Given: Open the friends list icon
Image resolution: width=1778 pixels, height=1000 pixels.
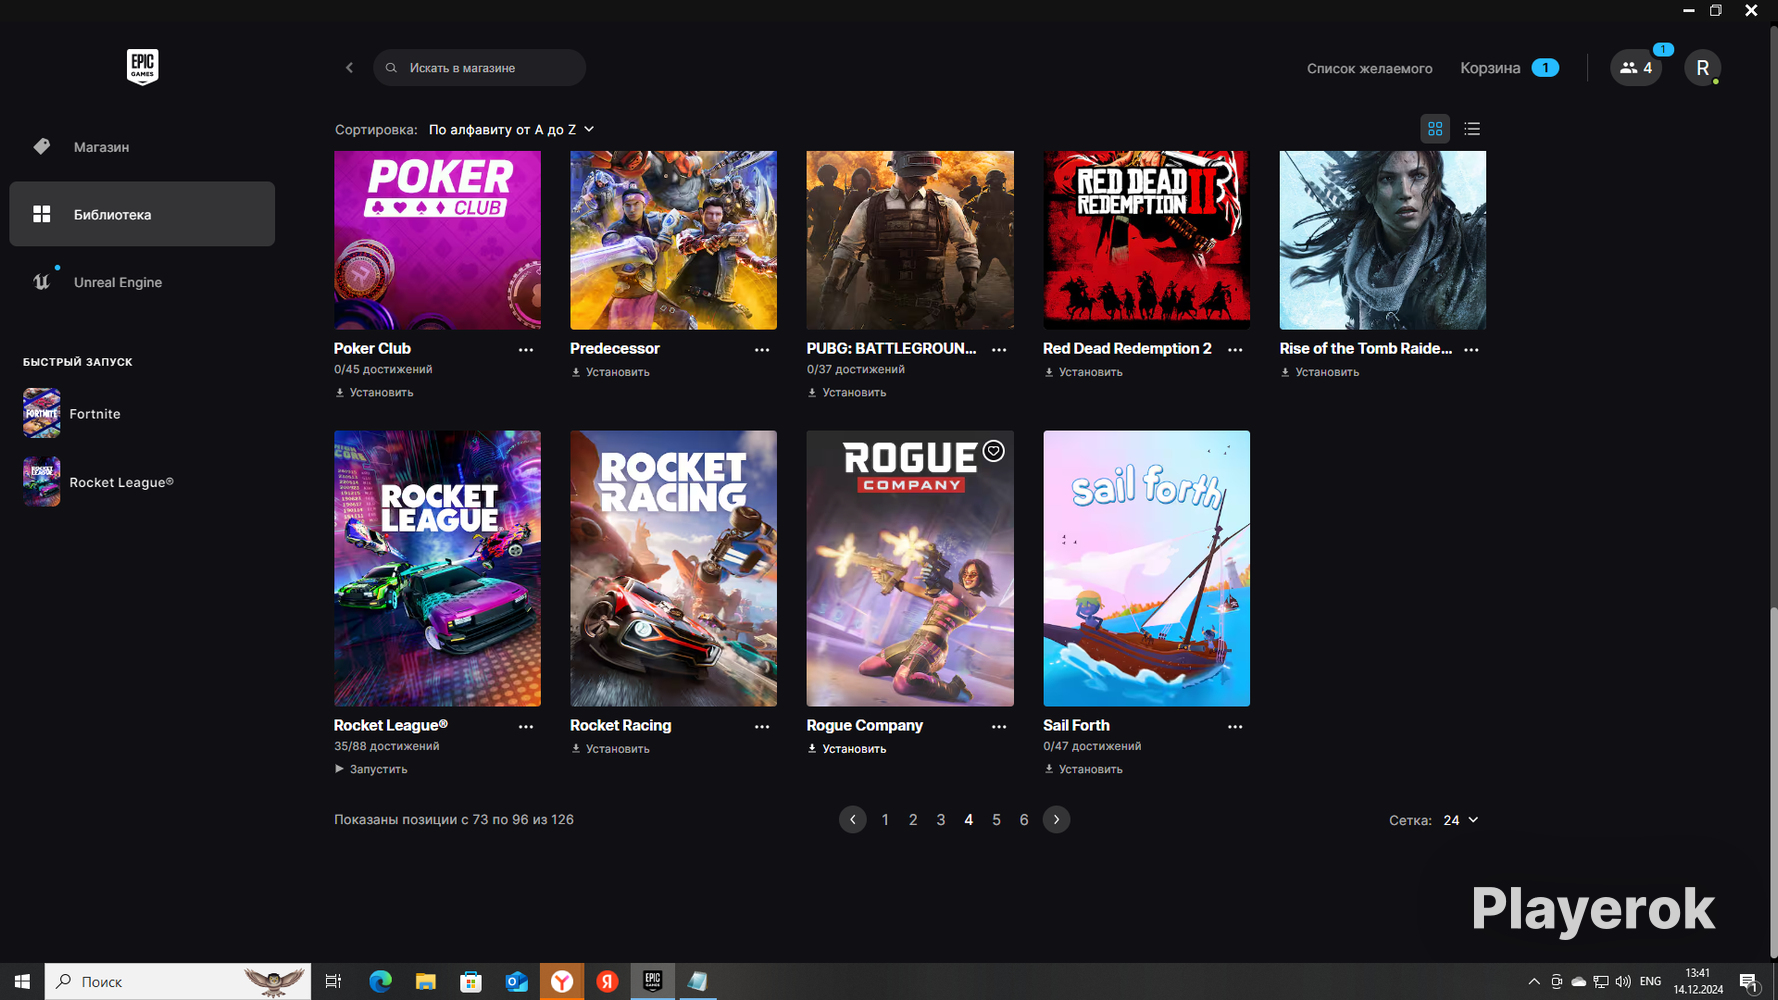Looking at the screenshot, I should click(x=1636, y=68).
